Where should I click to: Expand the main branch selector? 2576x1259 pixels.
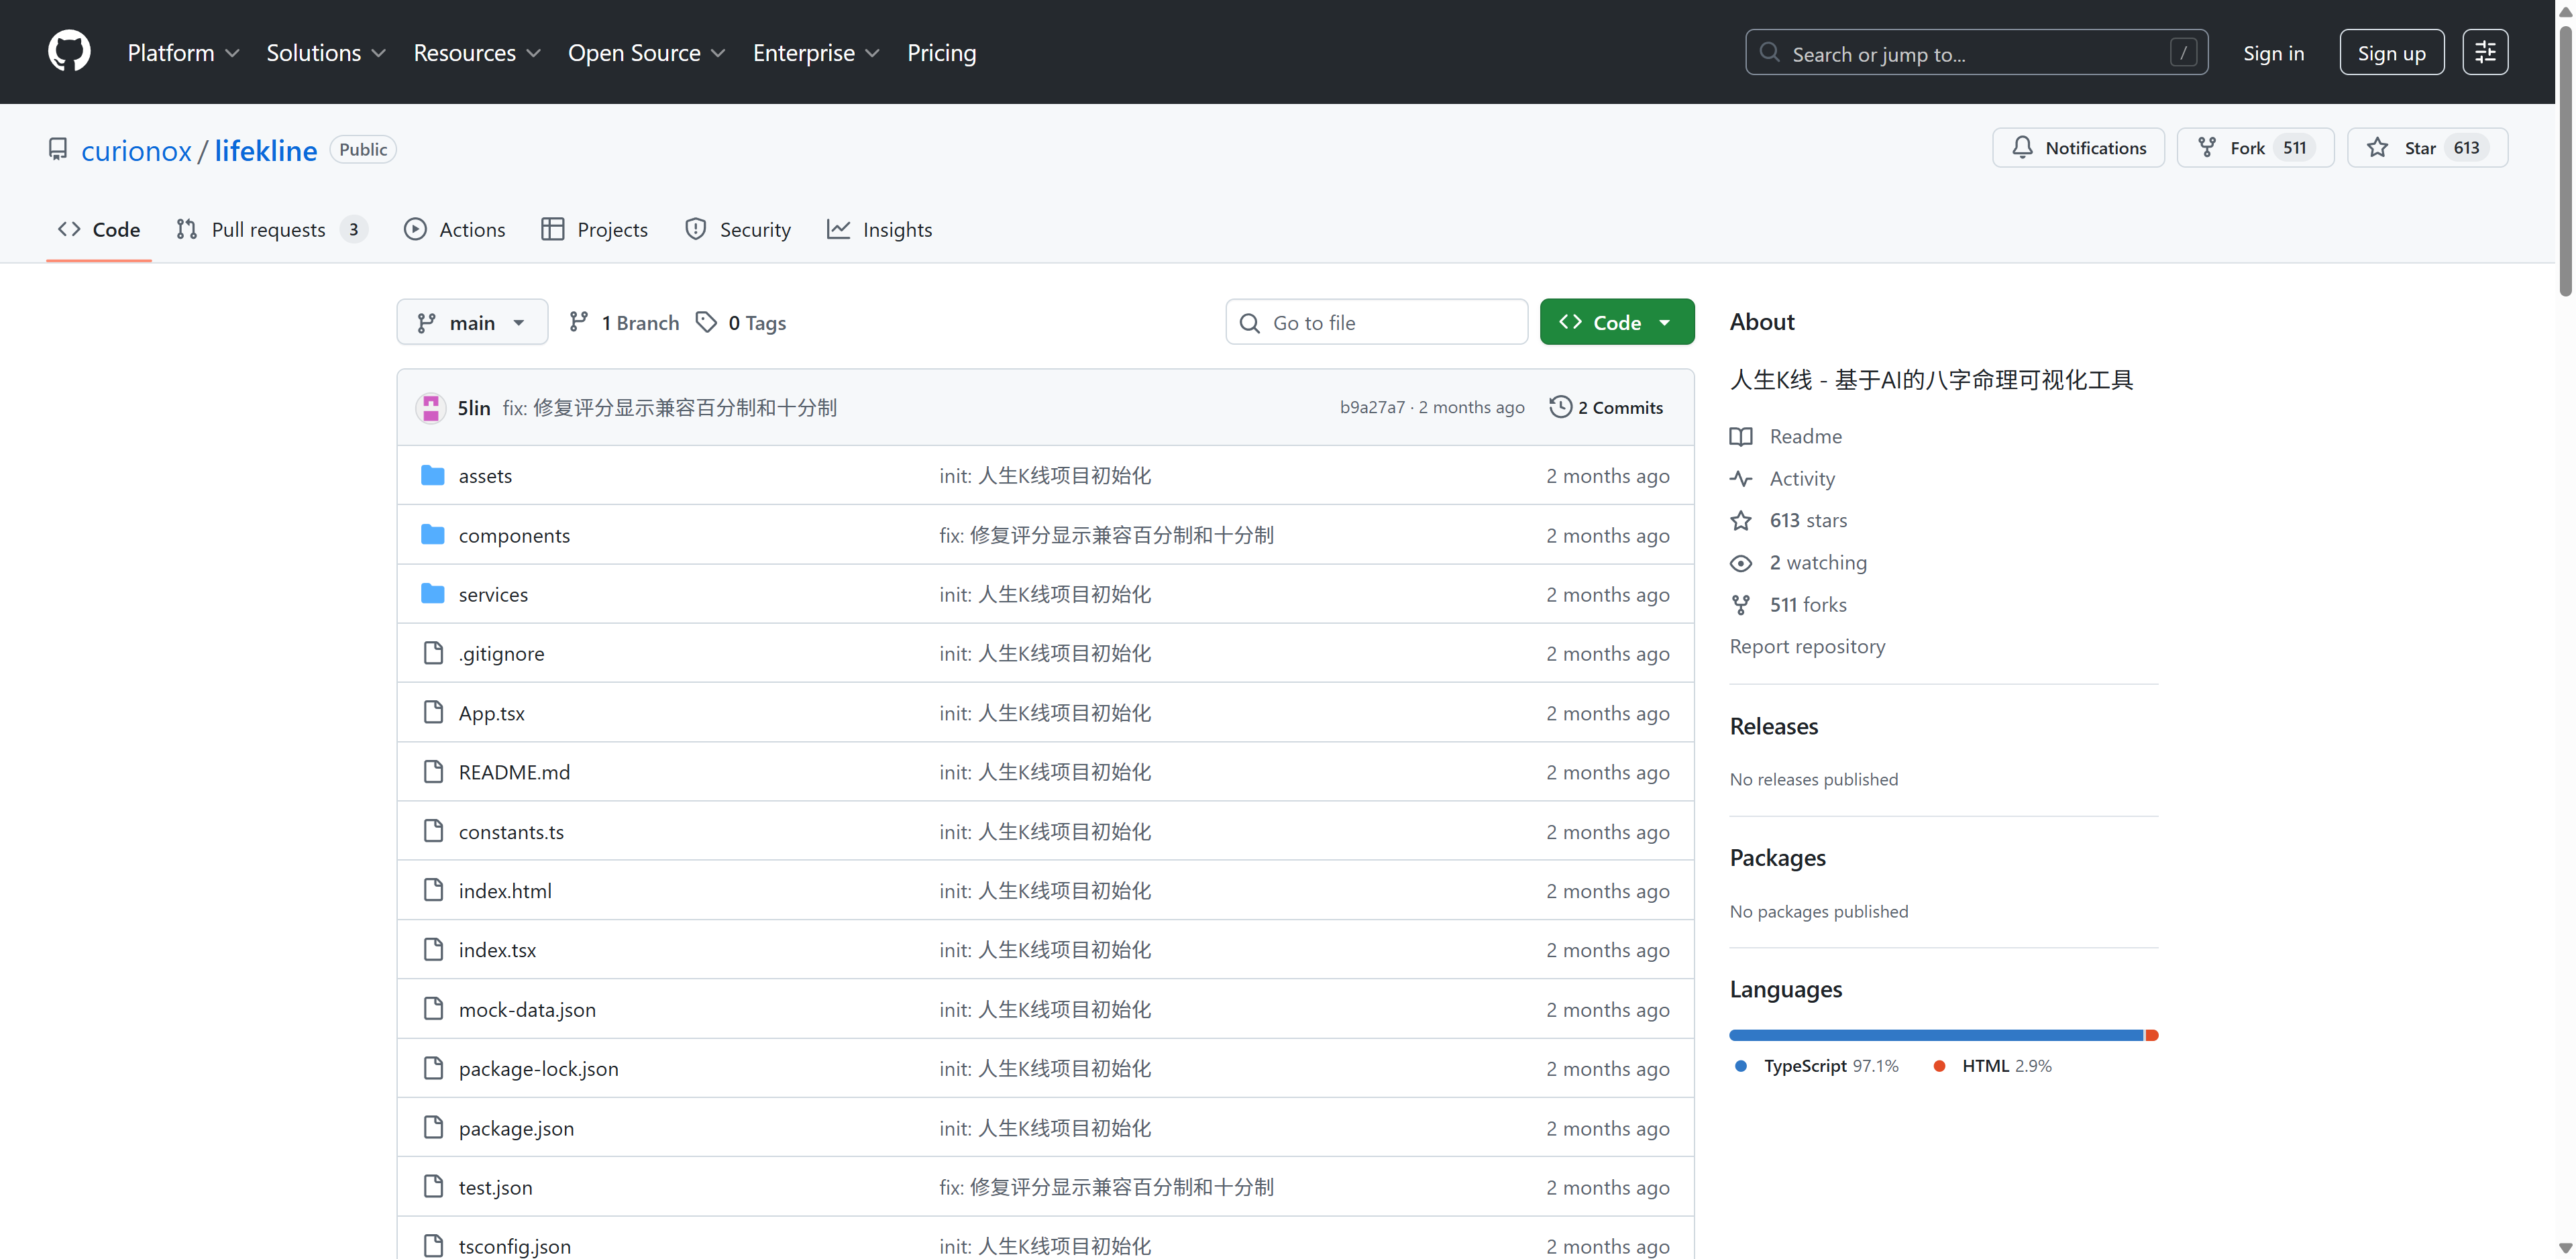click(472, 322)
